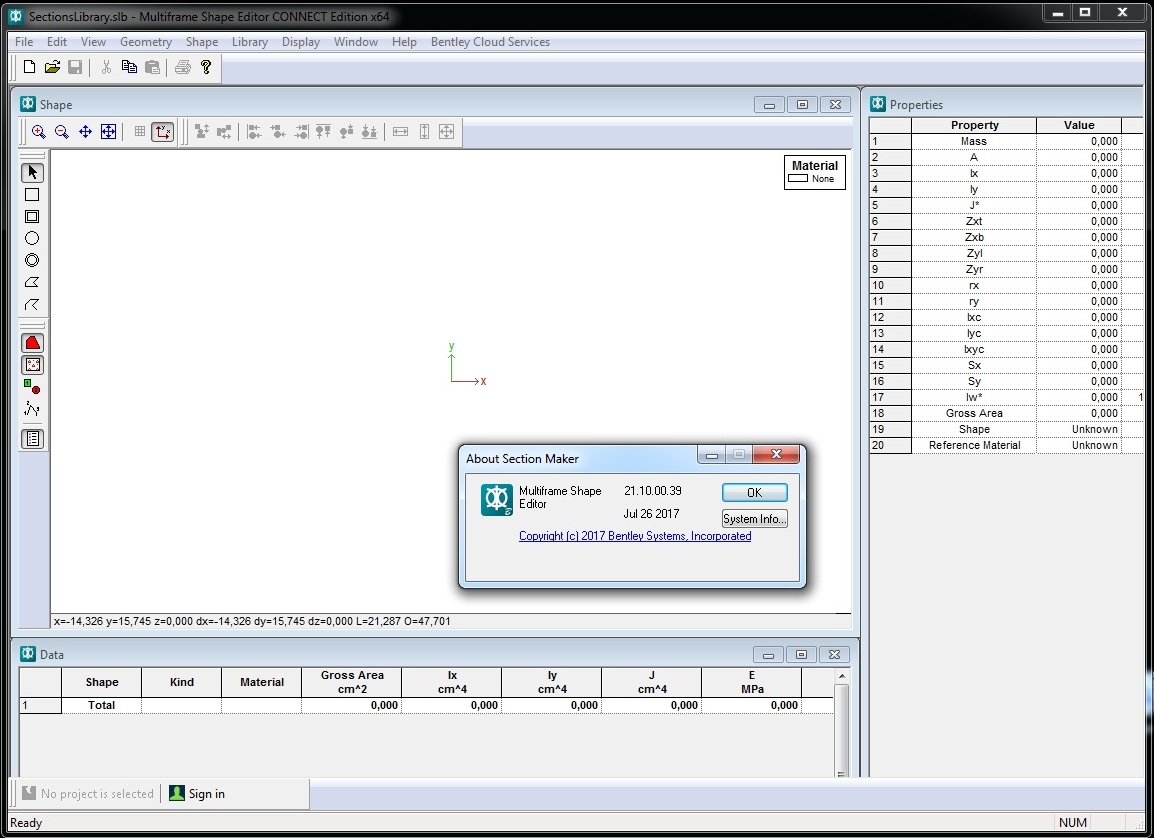Viewport: 1154px width, 838px height.
Task: Open file using the folder icon
Action: [x=52, y=67]
